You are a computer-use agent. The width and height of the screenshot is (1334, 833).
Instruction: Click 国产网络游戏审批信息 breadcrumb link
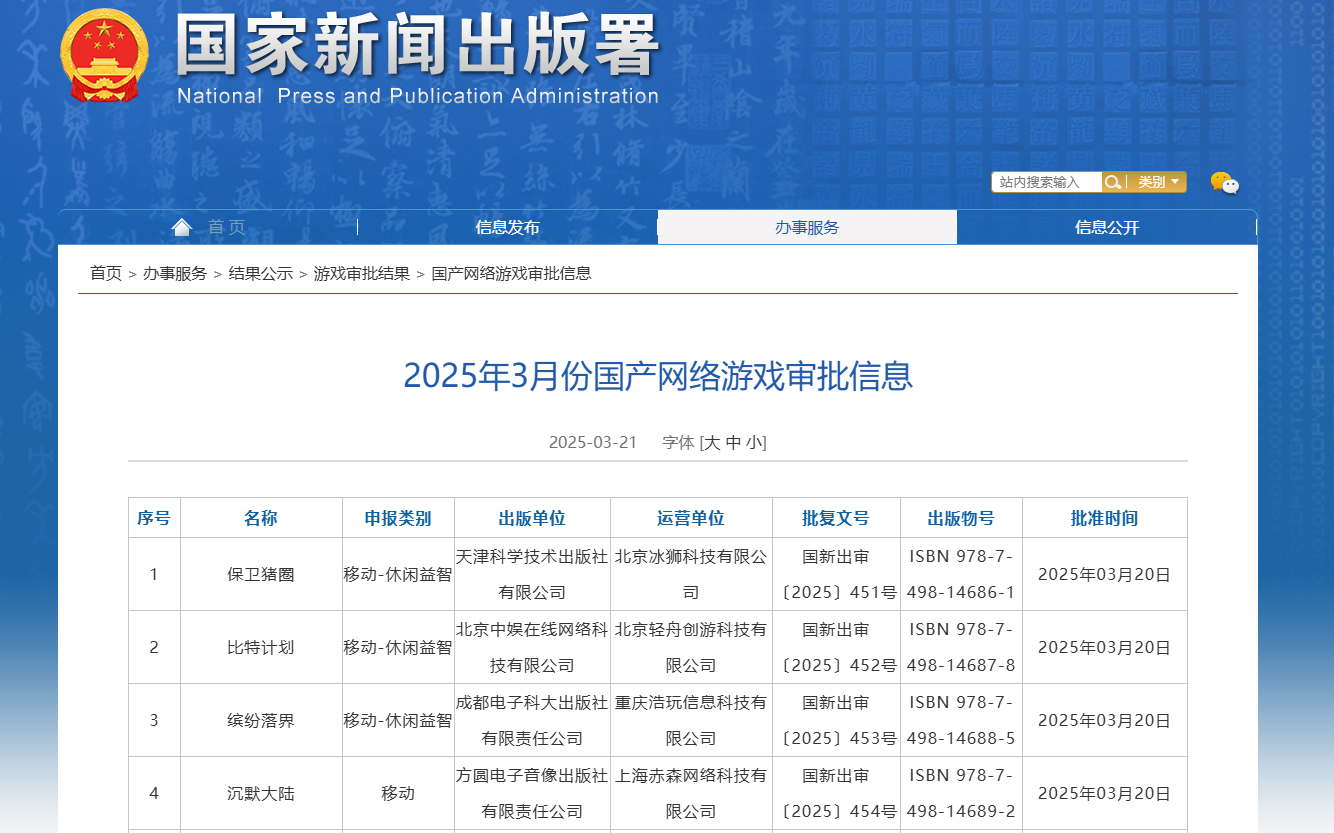[x=511, y=273]
